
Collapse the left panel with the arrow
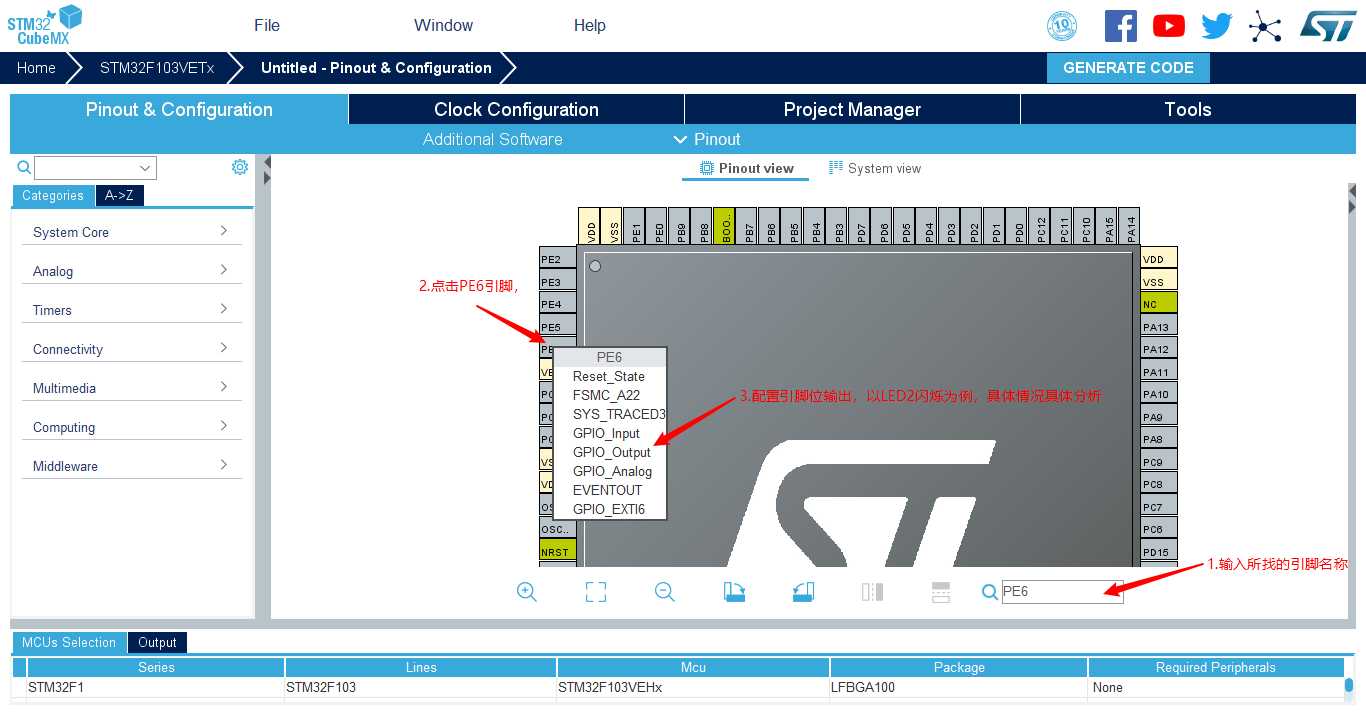[x=267, y=163]
